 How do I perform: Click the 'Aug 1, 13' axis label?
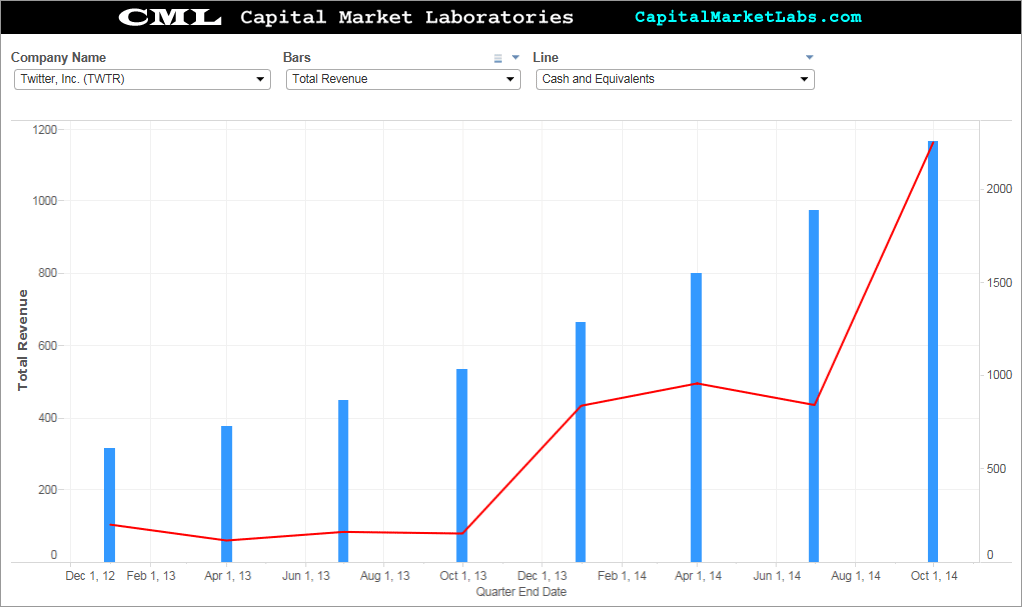coord(385,576)
